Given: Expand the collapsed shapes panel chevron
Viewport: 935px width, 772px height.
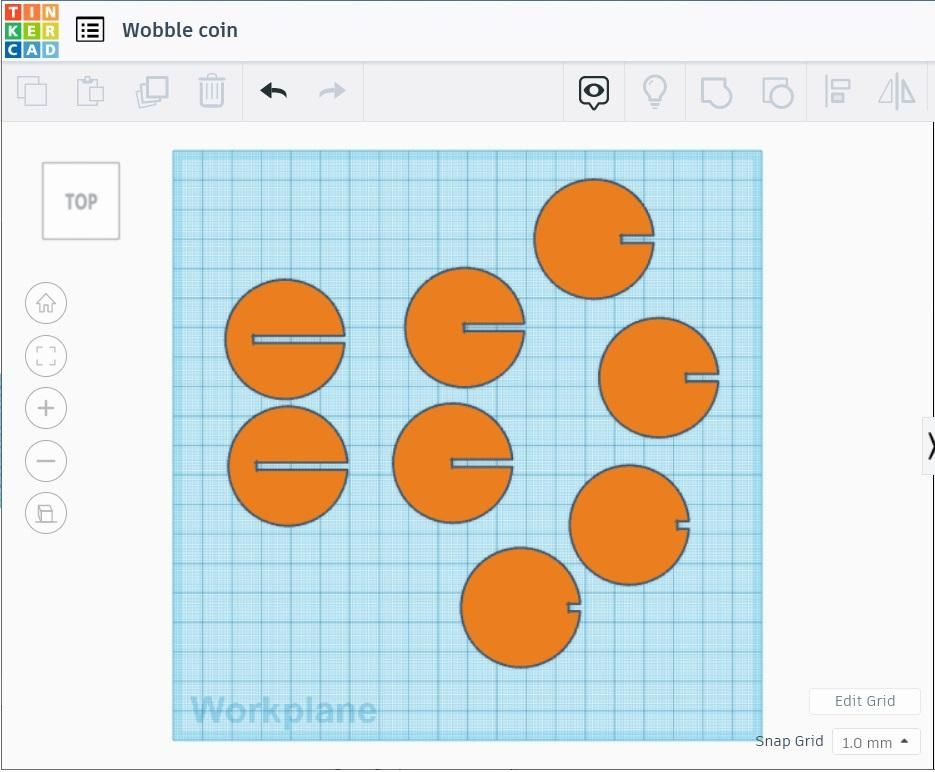Looking at the screenshot, I should pyautogui.click(x=930, y=446).
